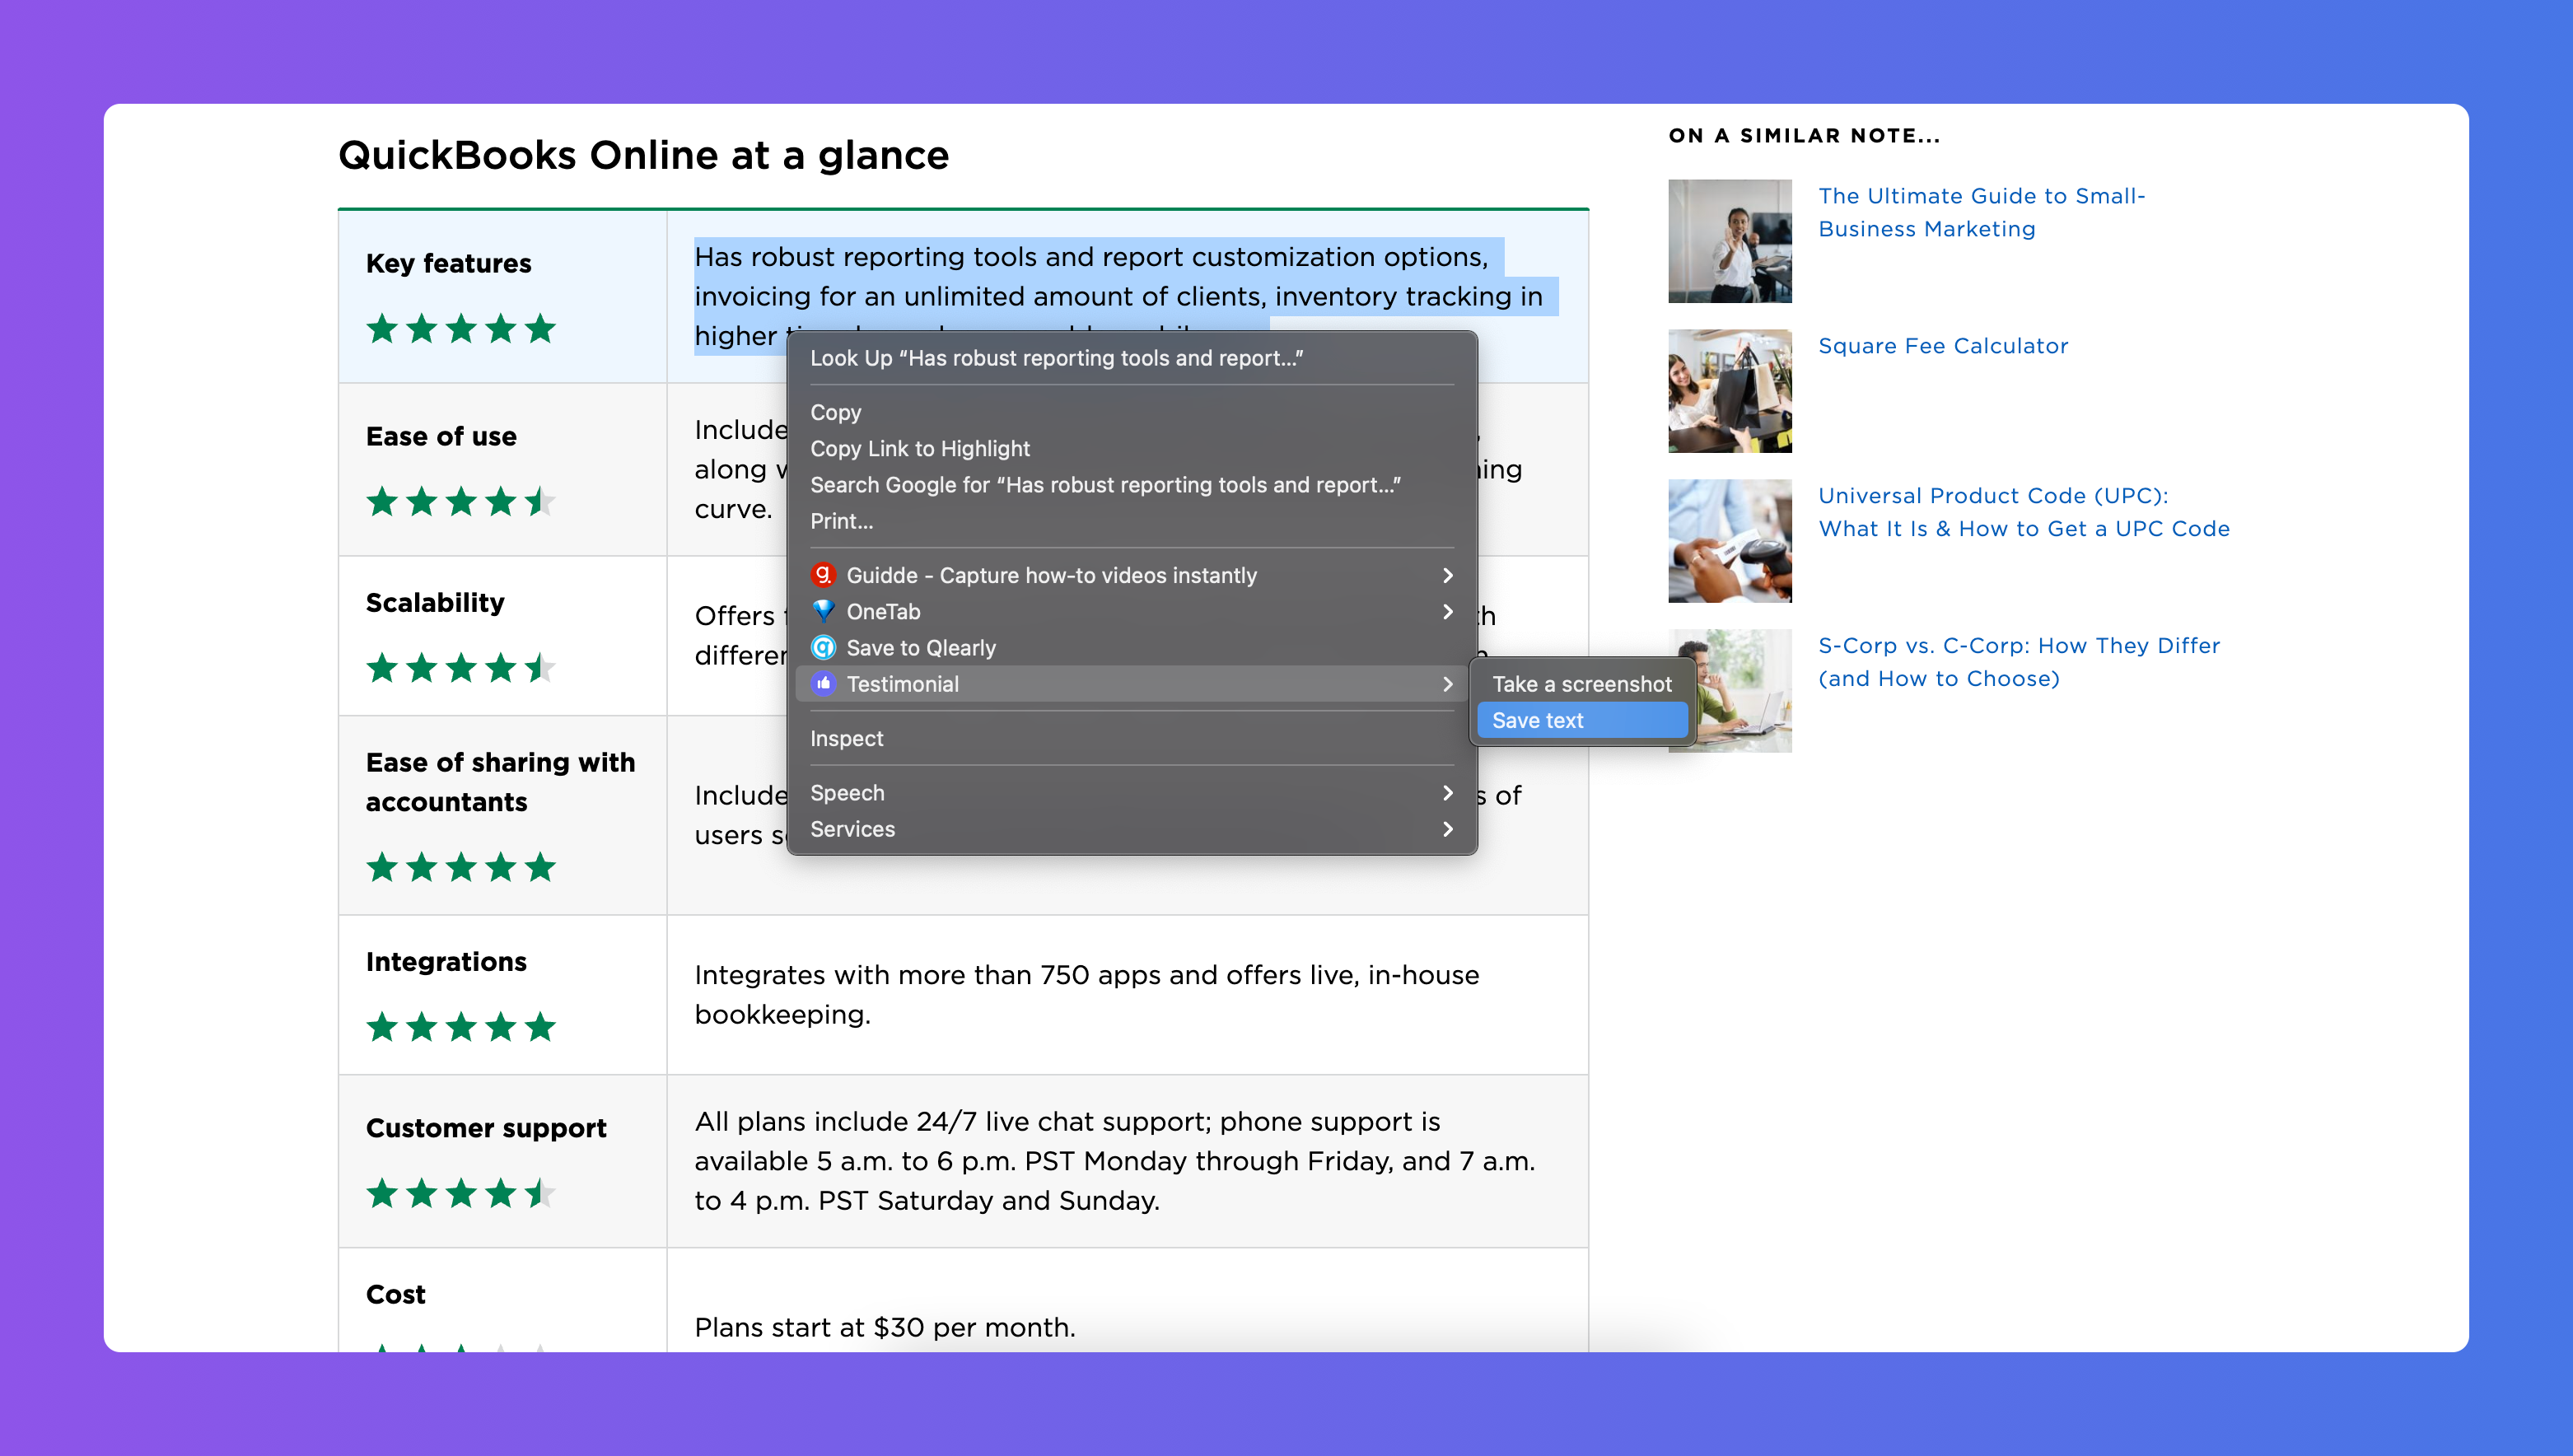Click the Customer support star rating
Image resolution: width=2573 pixels, height=1456 pixels.
point(461,1193)
